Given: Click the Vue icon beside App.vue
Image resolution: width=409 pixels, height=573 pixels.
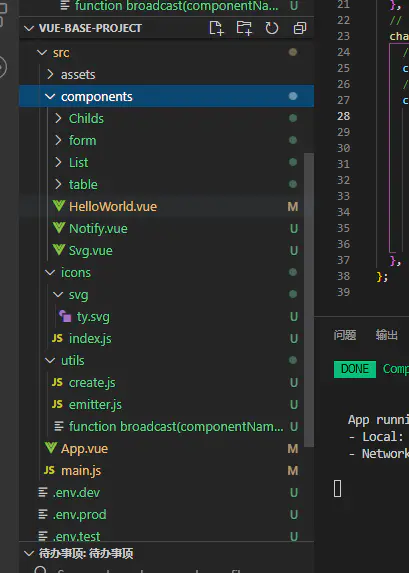Looking at the screenshot, I should coord(51,448).
